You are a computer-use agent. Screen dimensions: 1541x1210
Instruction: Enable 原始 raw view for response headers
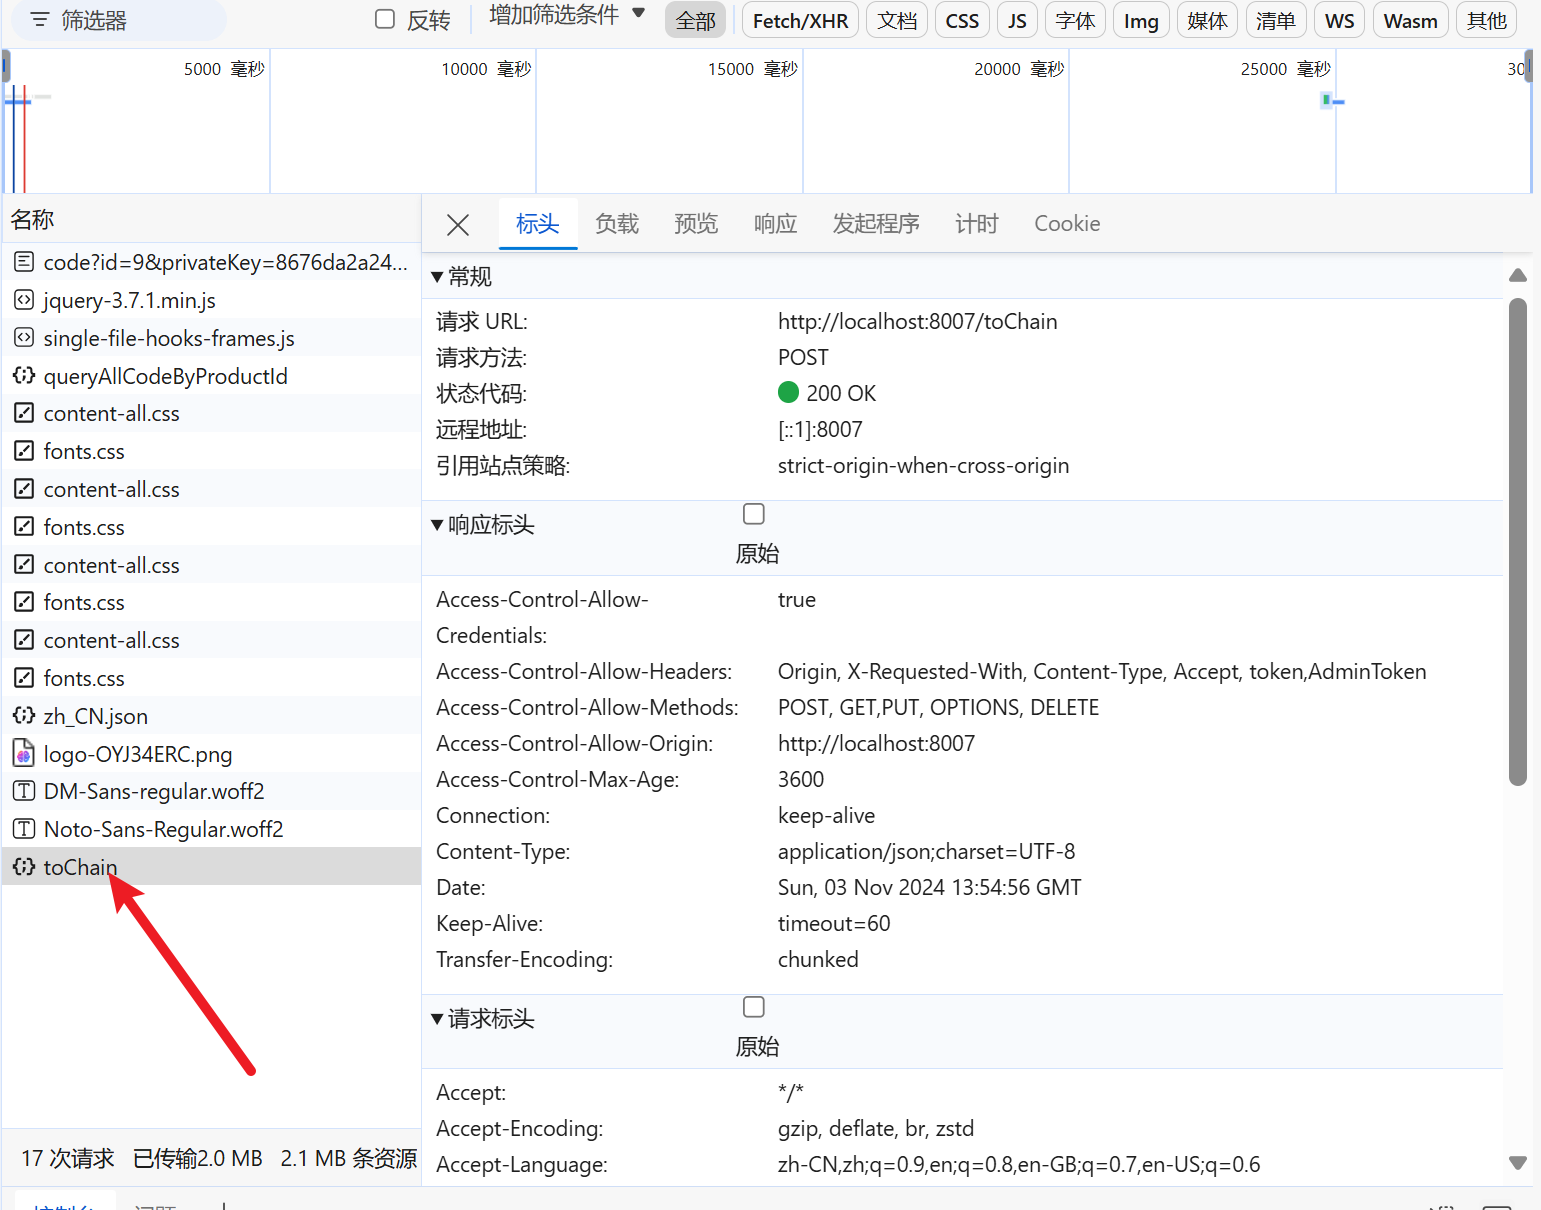click(754, 514)
